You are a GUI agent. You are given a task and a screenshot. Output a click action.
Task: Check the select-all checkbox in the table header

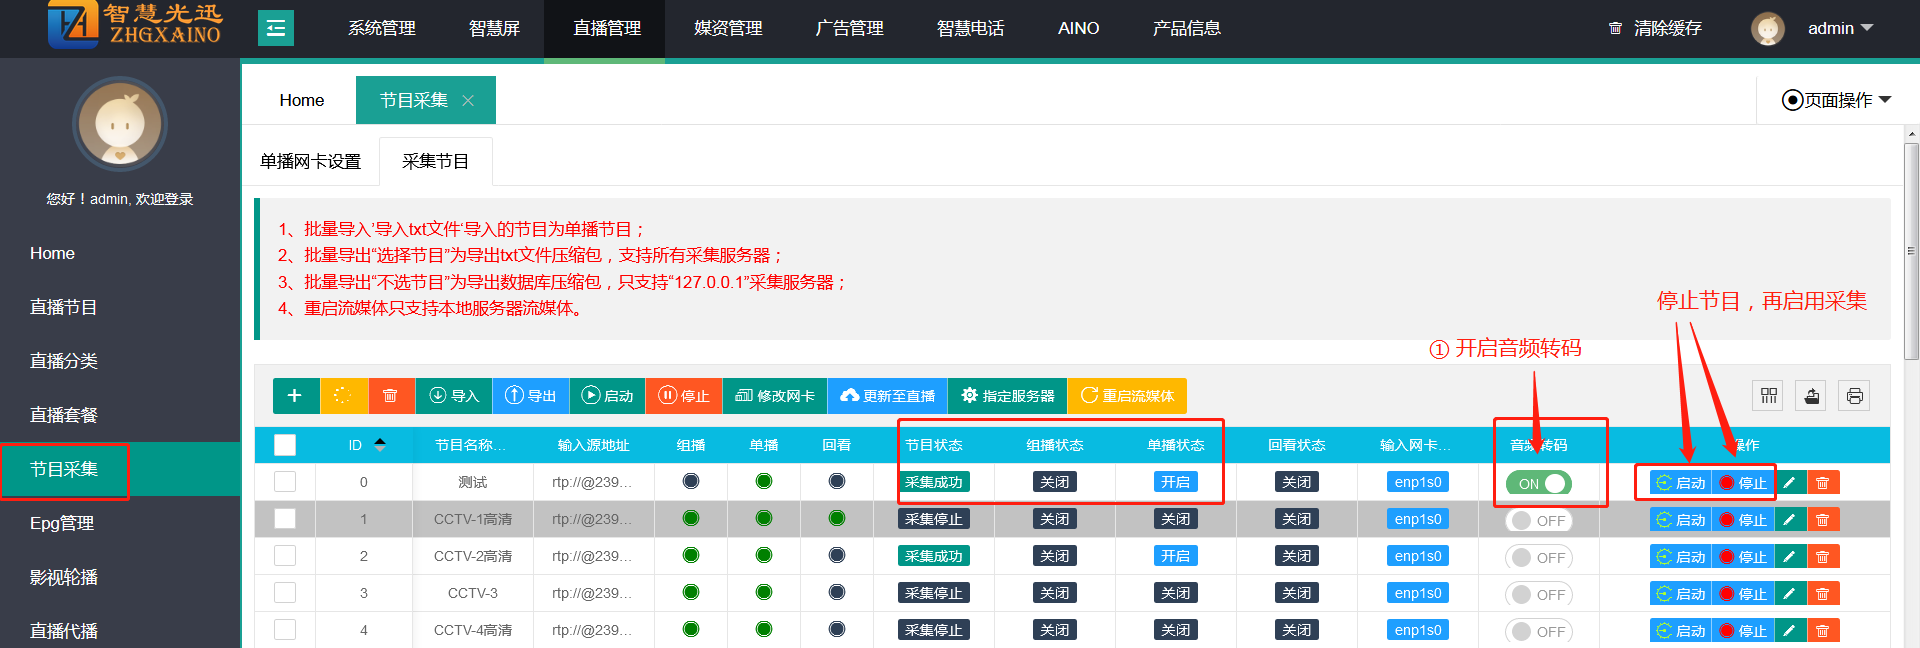(285, 445)
